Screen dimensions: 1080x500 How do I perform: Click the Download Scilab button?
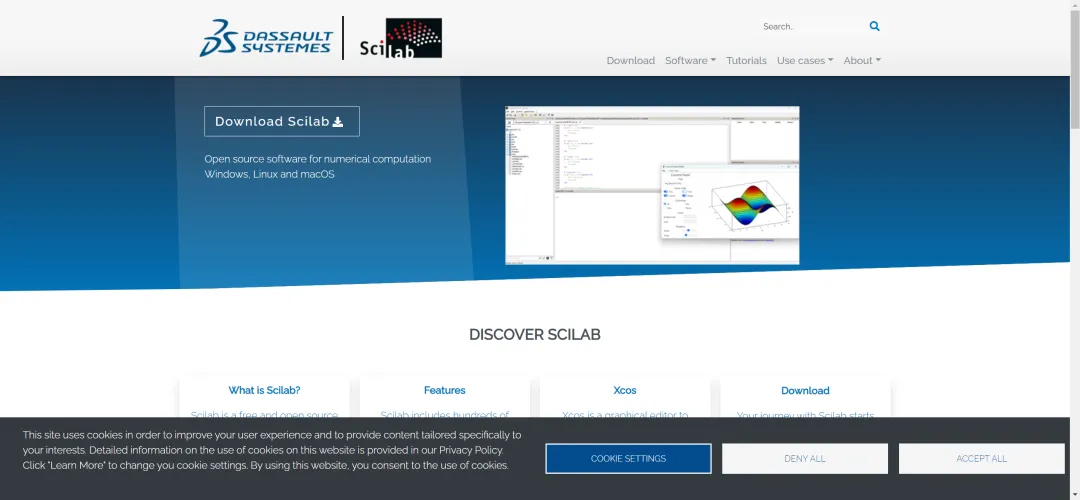pyautogui.click(x=282, y=121)
